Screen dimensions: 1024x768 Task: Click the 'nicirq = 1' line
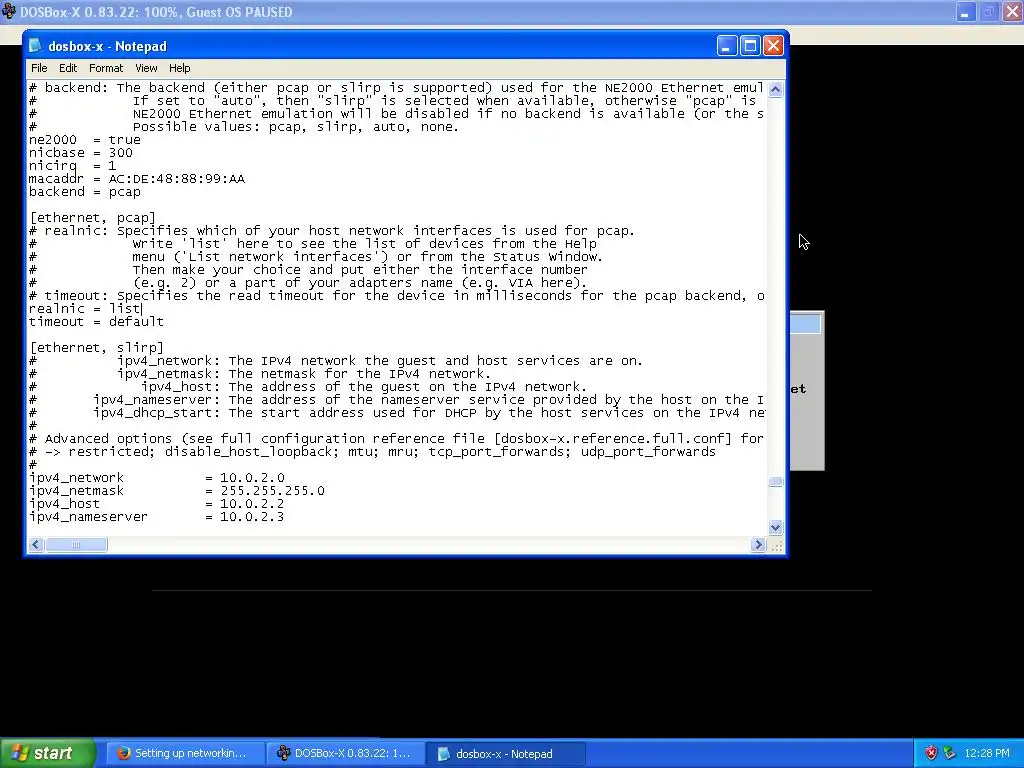coord(72,166)
